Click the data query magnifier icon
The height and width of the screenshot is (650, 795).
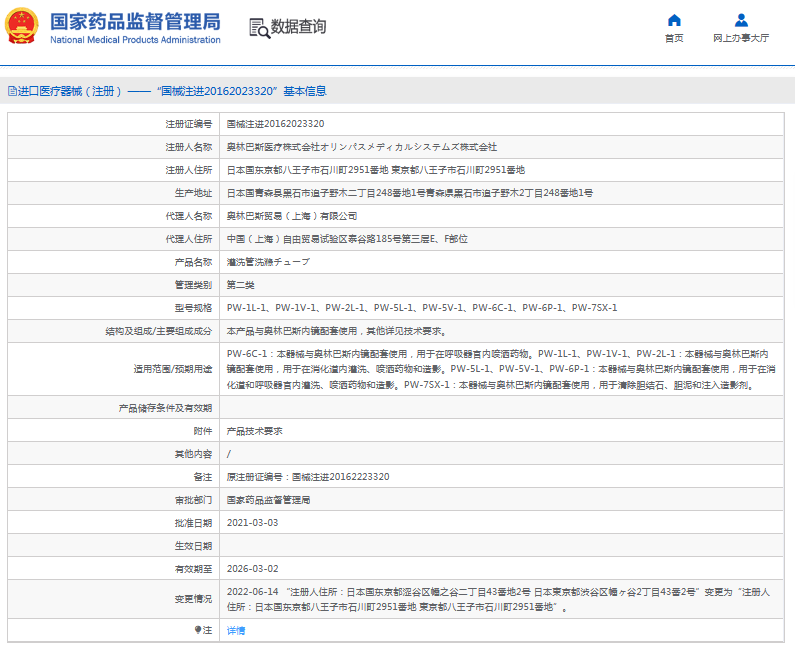point(259,28)
